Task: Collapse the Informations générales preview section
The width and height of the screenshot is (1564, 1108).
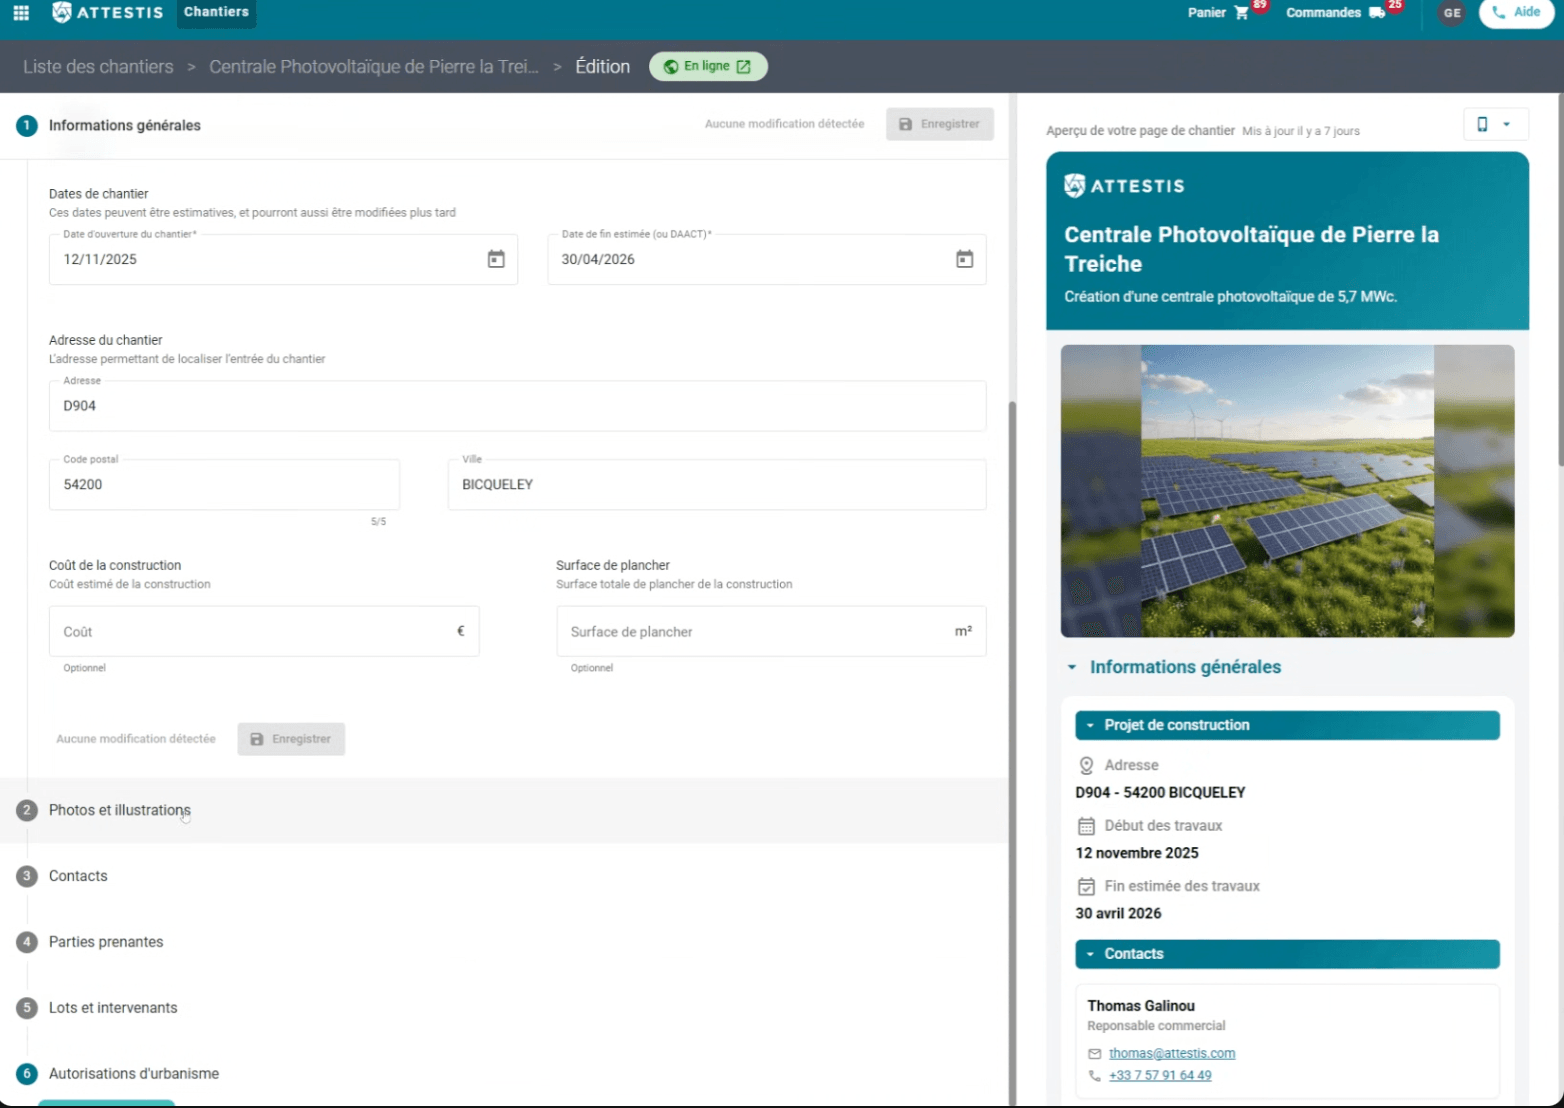Action: pyautogui.click(x=1072, y=667)
